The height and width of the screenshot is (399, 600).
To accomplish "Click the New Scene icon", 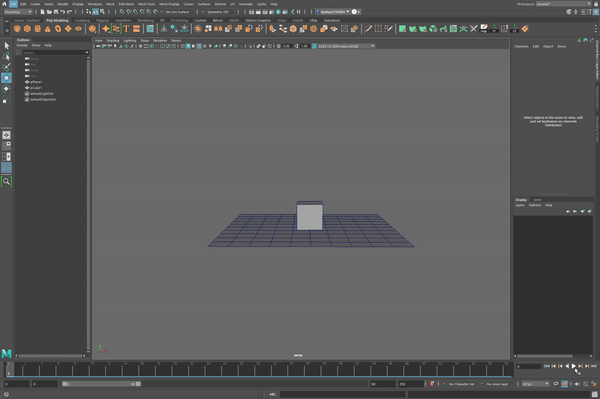I will click(x=42, y=12).
